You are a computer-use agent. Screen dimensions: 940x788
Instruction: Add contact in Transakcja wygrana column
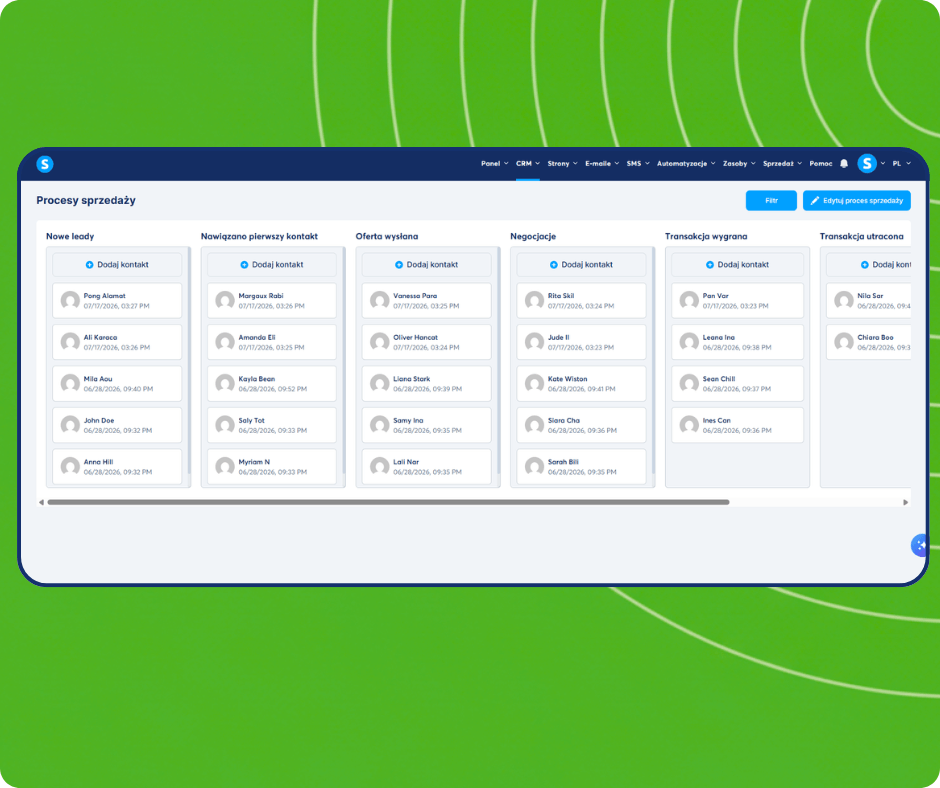[737, 264]
